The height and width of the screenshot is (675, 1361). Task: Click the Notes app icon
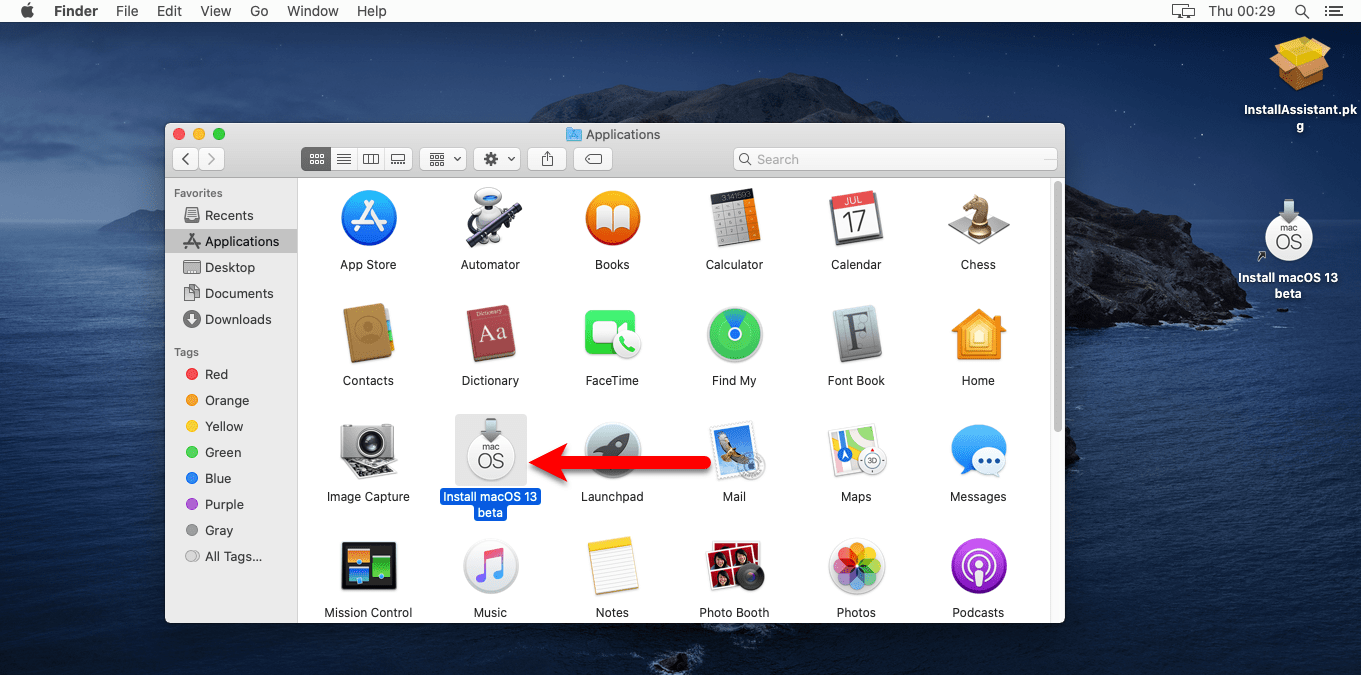coord(612,566)
